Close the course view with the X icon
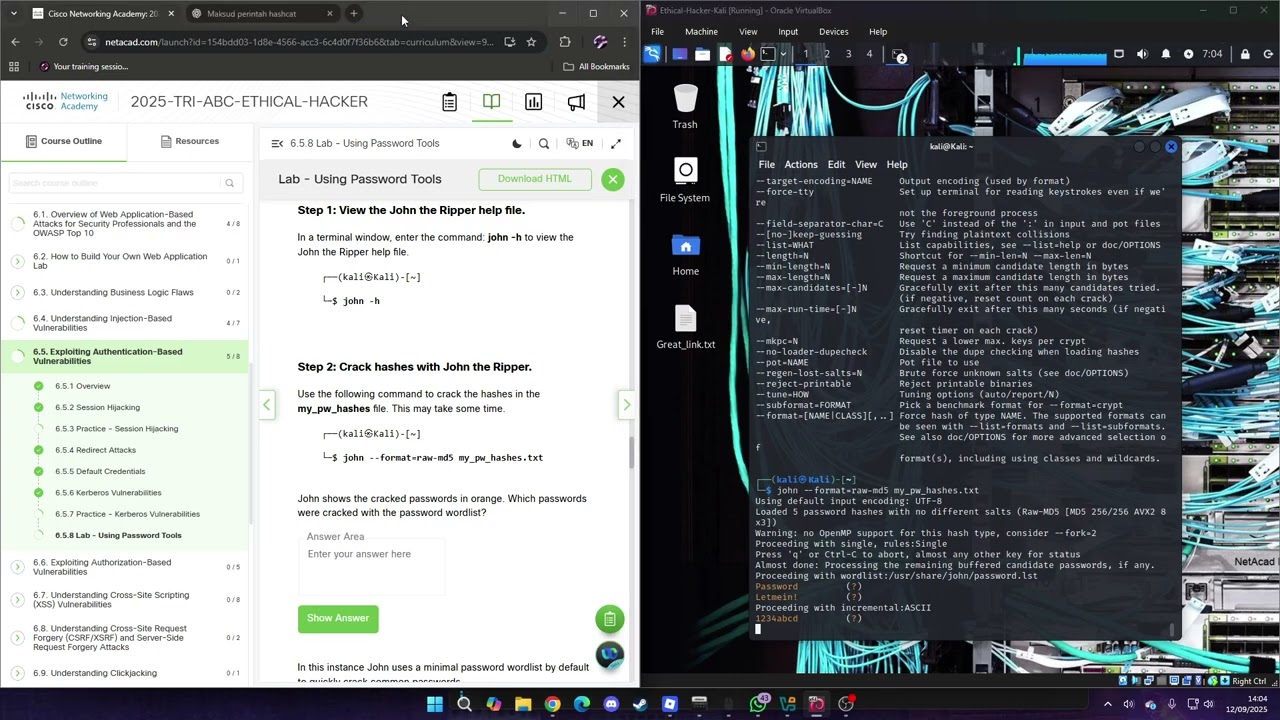 (618, 102)
